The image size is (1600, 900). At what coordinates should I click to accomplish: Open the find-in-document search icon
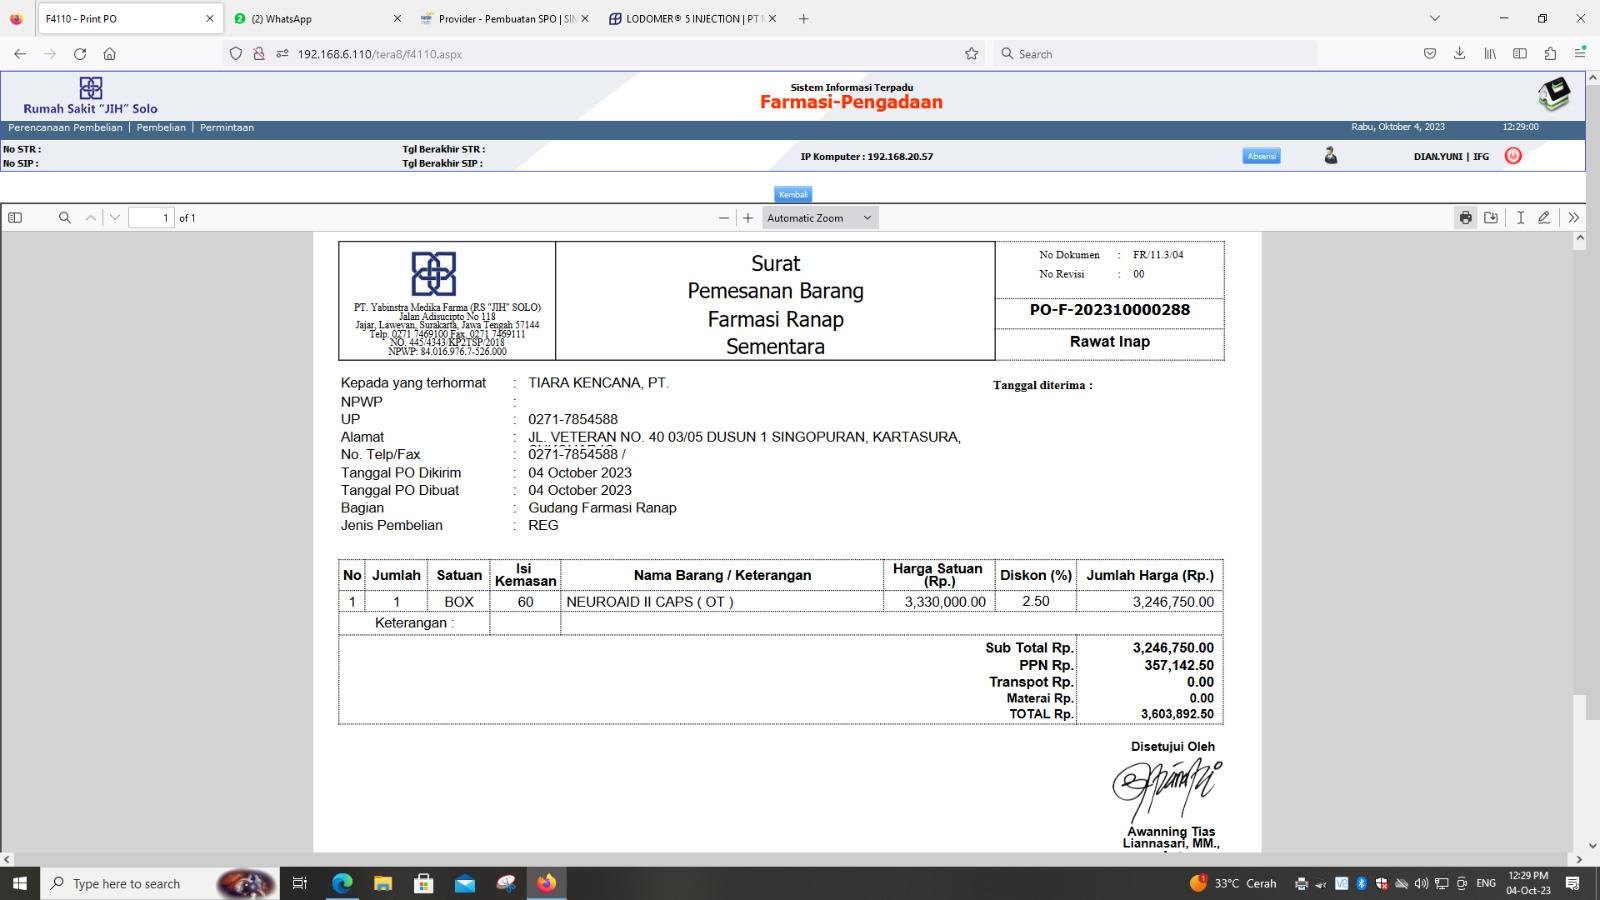point(65,217)
